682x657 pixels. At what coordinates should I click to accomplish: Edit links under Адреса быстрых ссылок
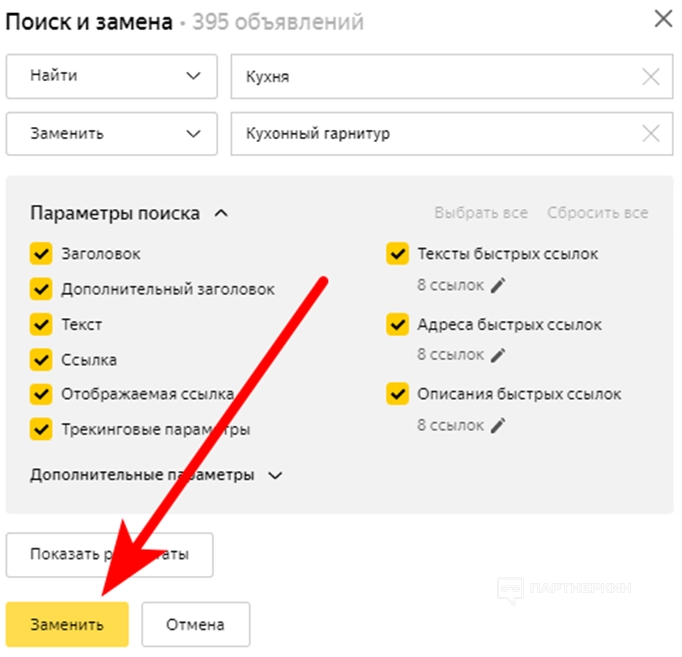[x=498, y=354]
